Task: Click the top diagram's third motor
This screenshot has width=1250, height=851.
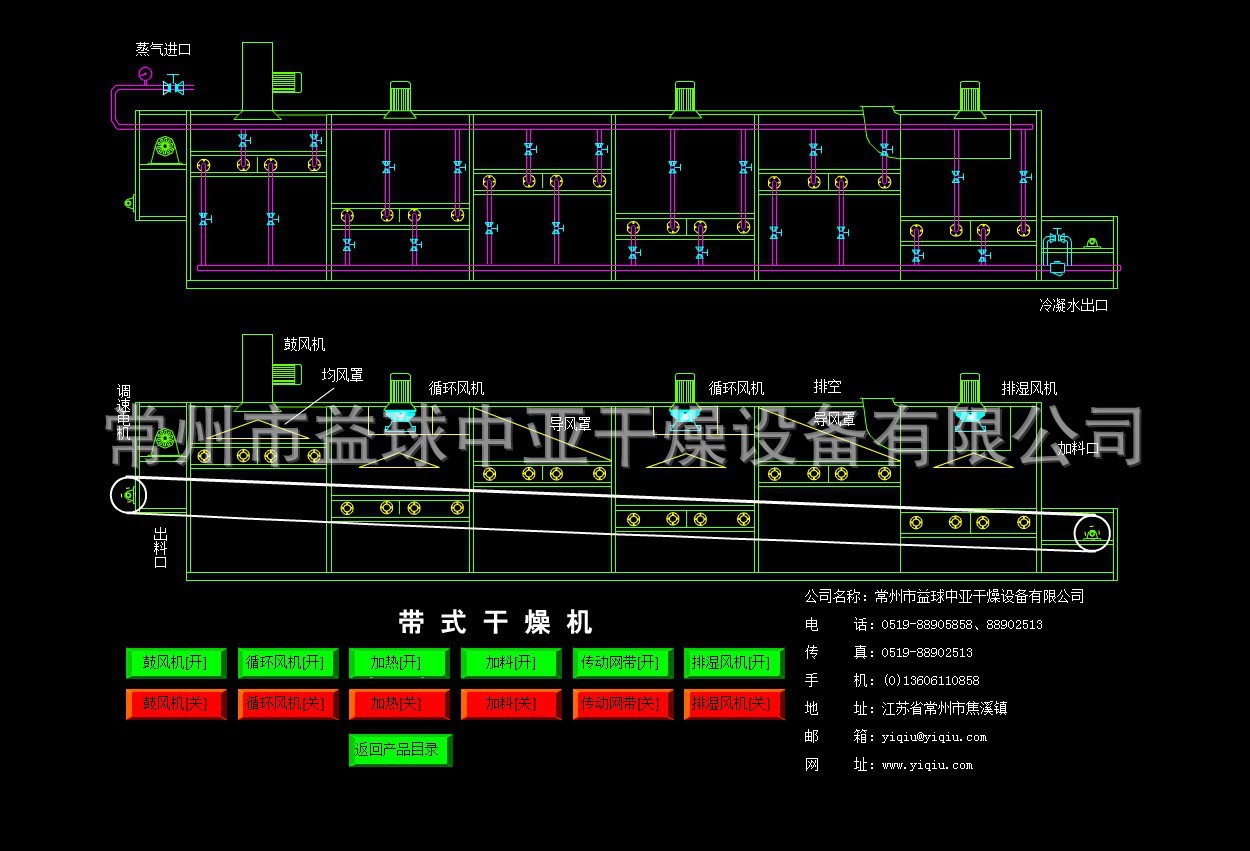Action: tap(969, 100)
